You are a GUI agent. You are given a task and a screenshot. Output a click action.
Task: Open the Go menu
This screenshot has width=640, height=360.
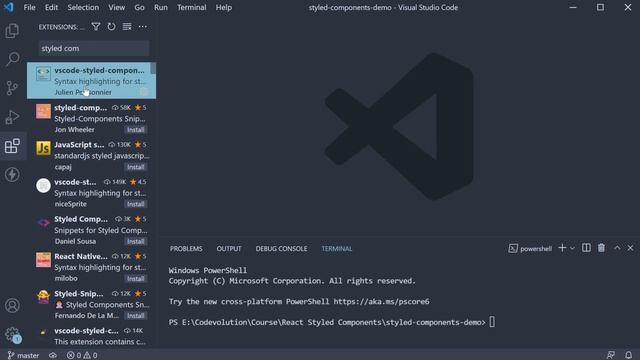click(x=139, y=7)
